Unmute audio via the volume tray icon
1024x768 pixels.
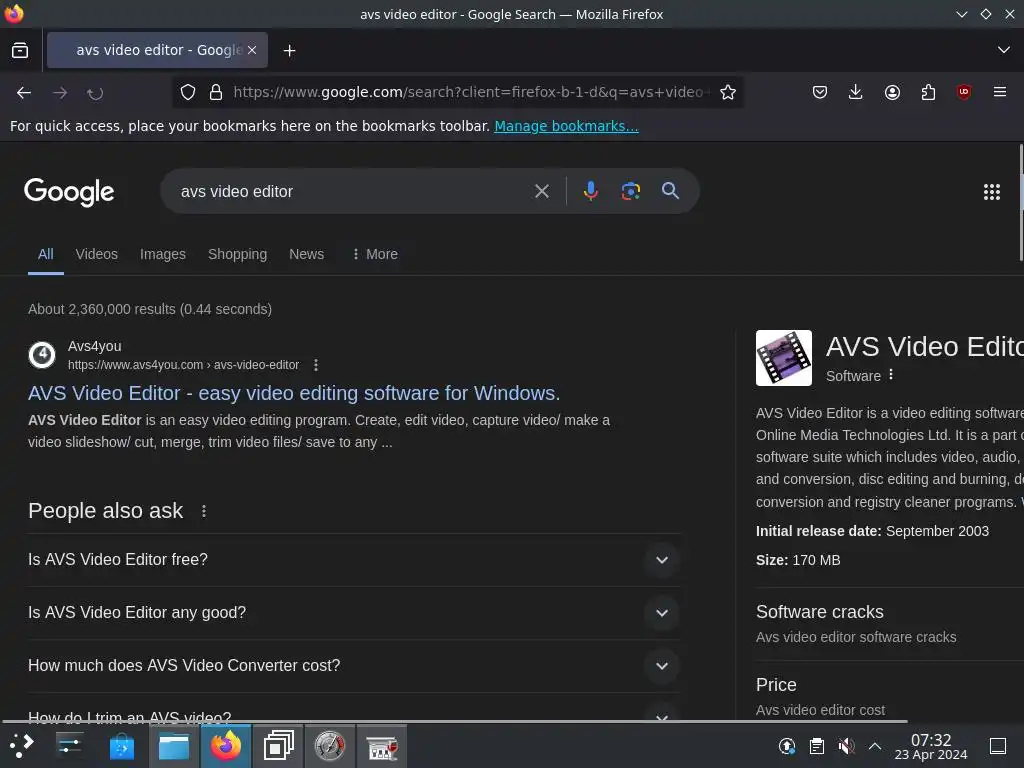[x=846, y=746]
